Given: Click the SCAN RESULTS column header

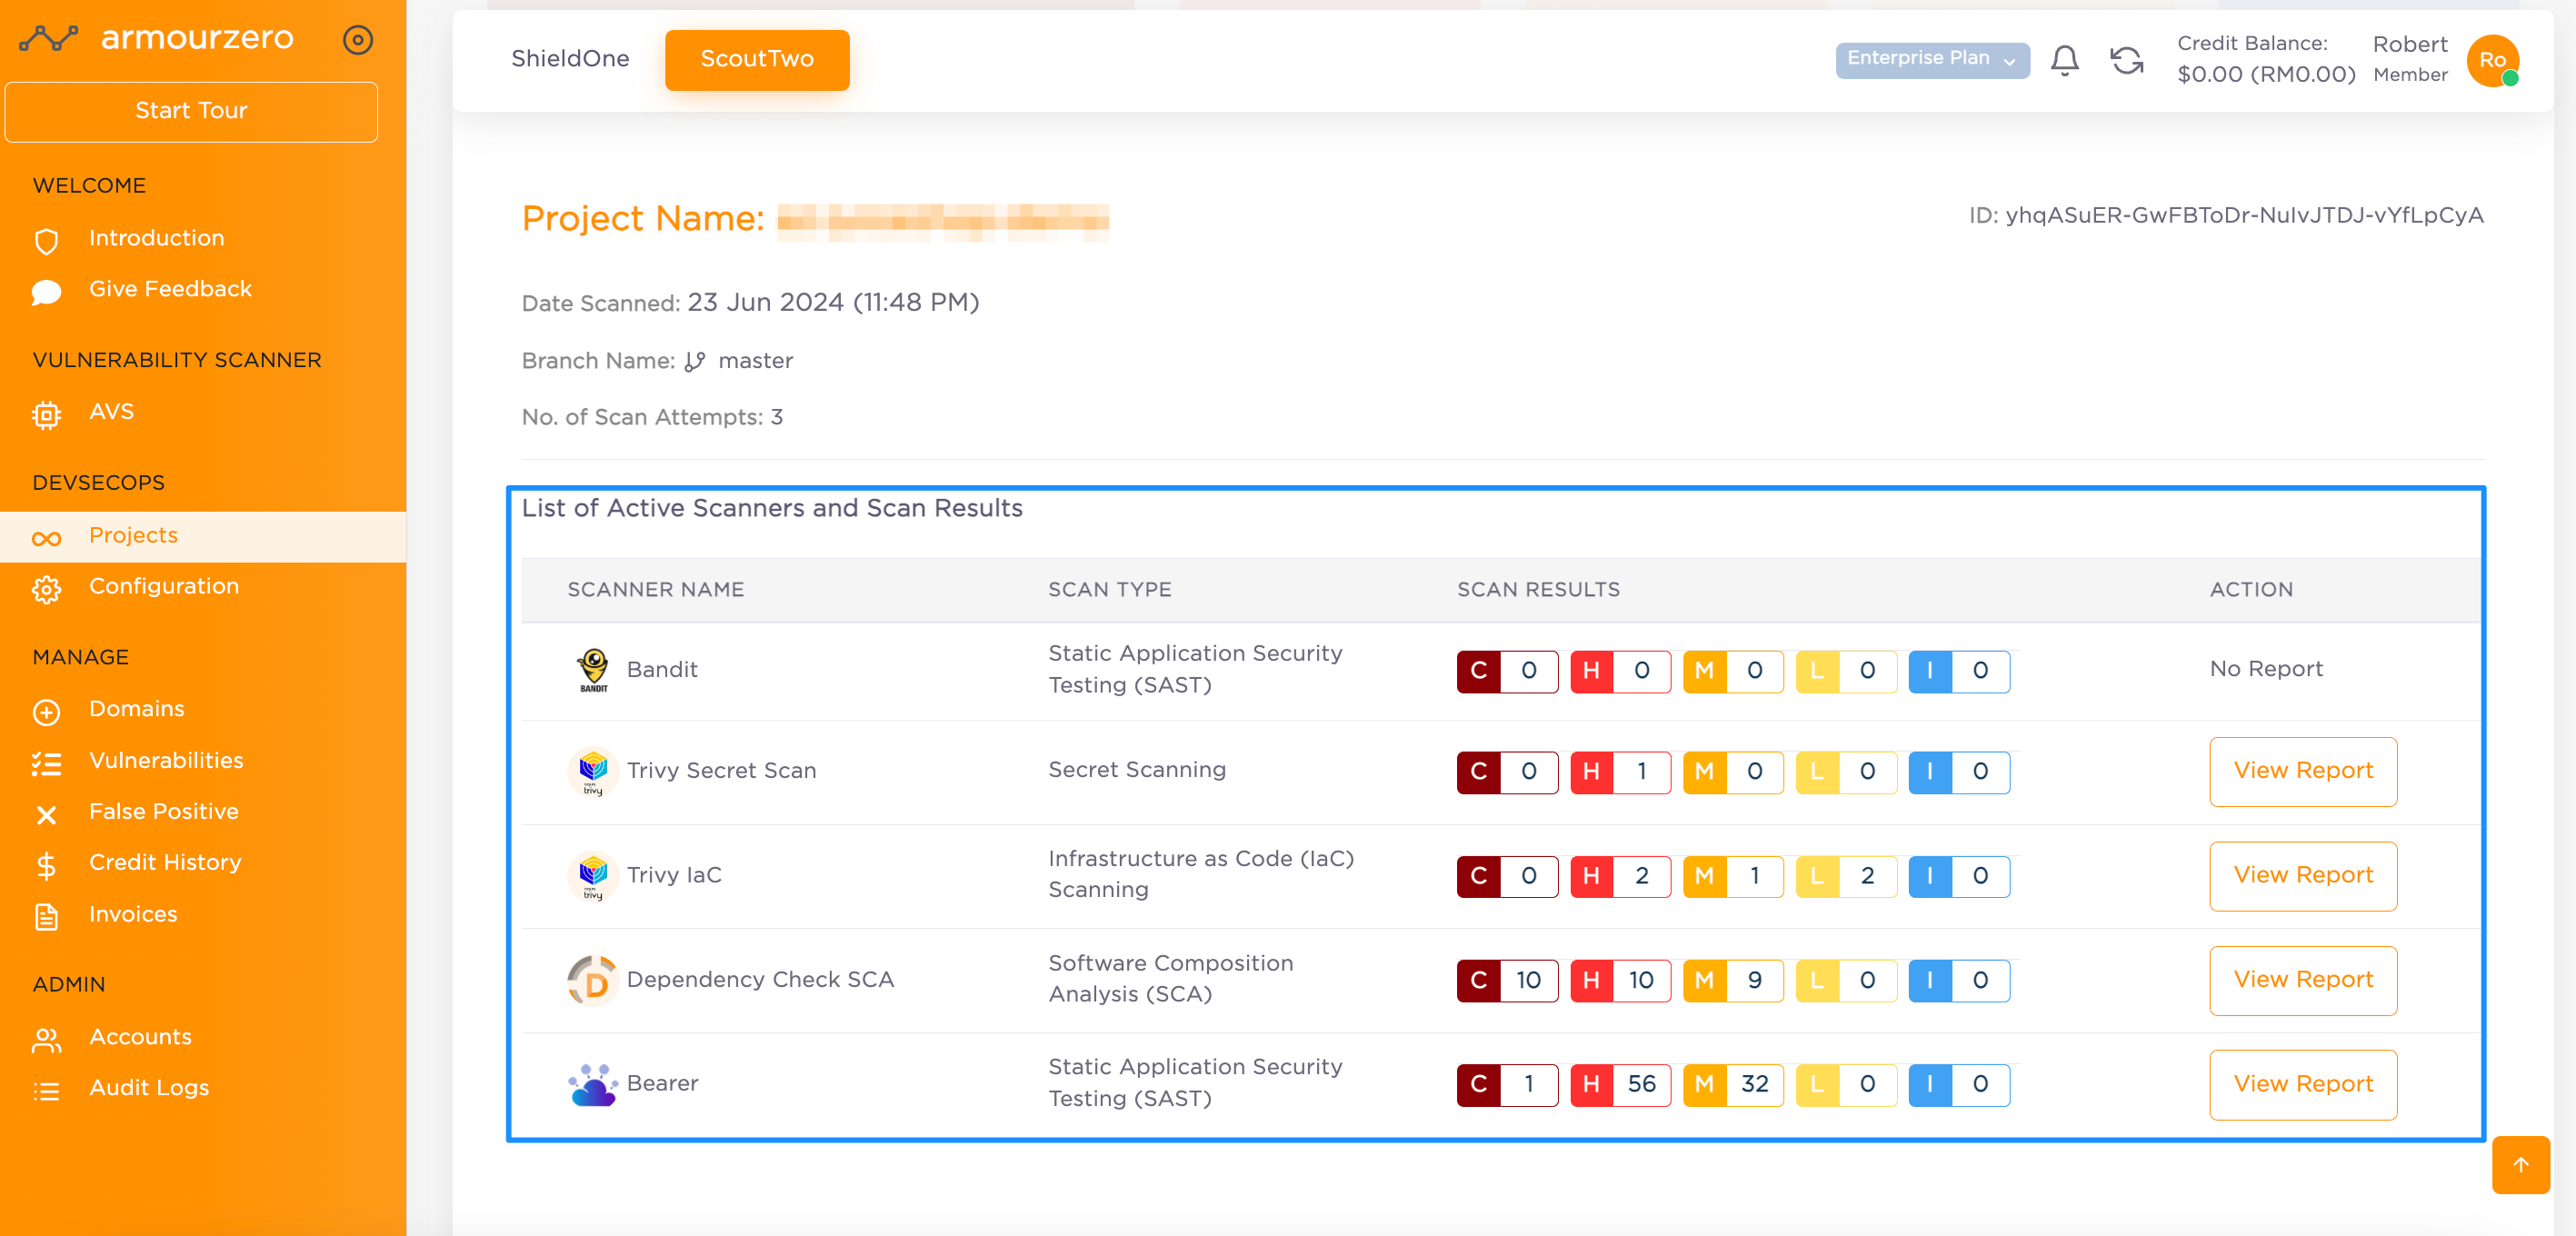Looking at the screenshot, I should pos(1538,590).
